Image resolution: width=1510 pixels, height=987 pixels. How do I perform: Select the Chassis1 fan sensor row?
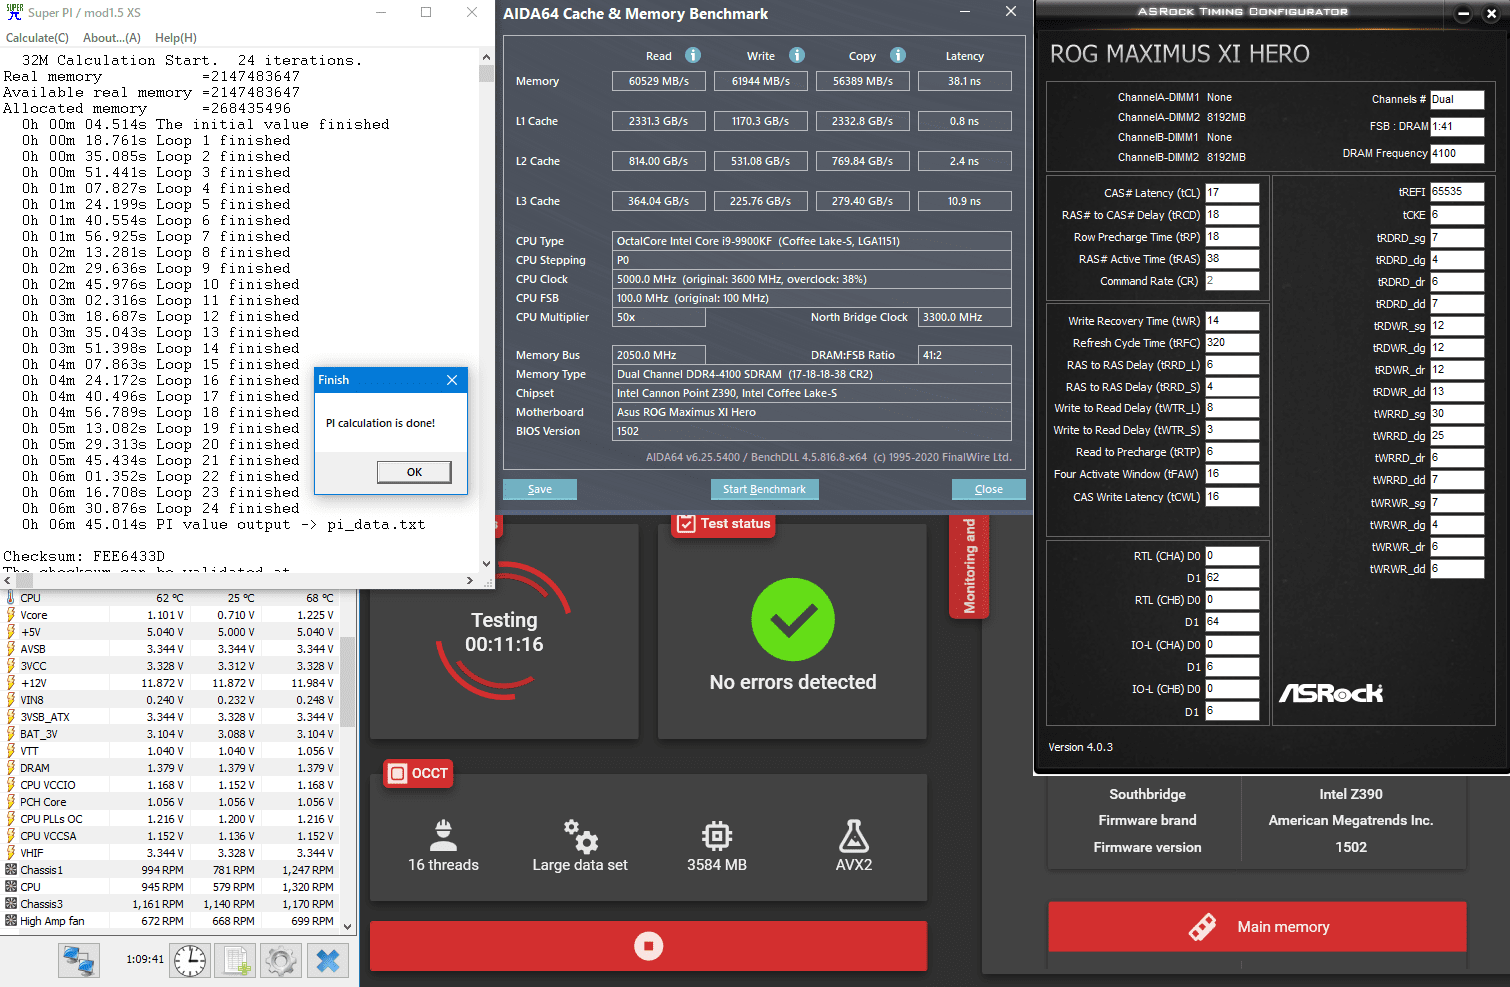(170, 870)
